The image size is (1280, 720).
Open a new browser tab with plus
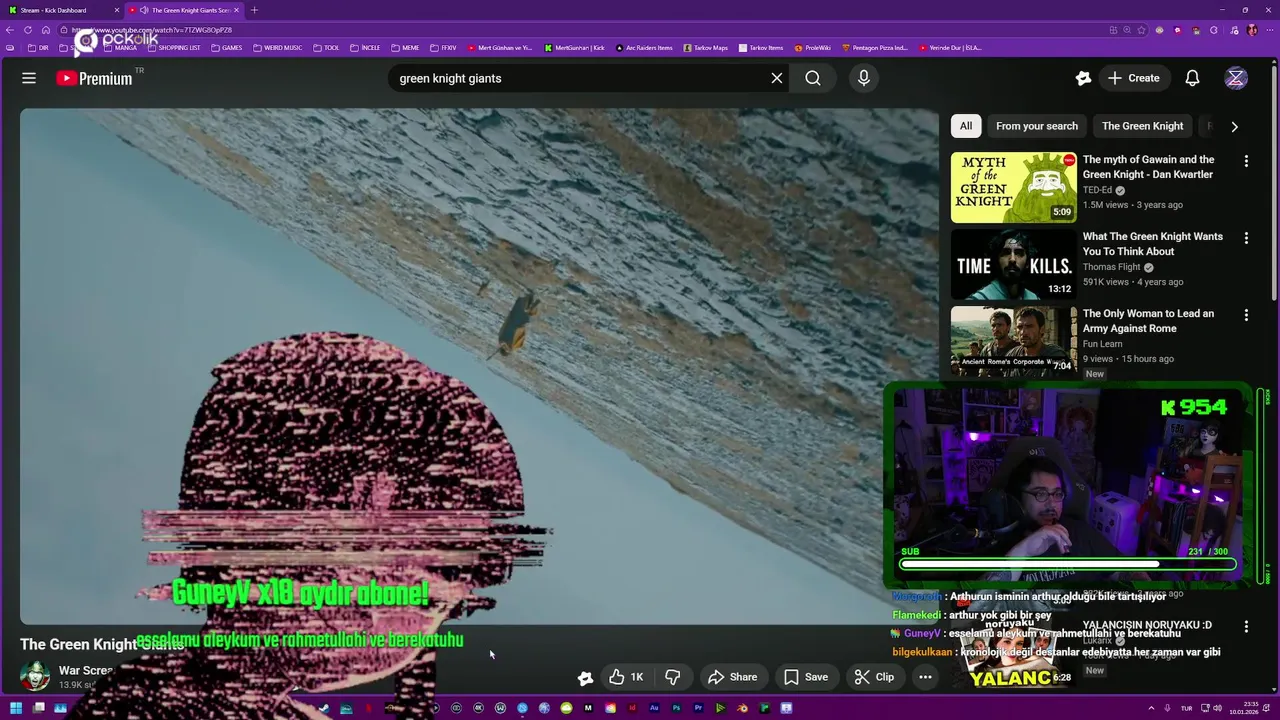pyautogui.click(x=254, y=10)
